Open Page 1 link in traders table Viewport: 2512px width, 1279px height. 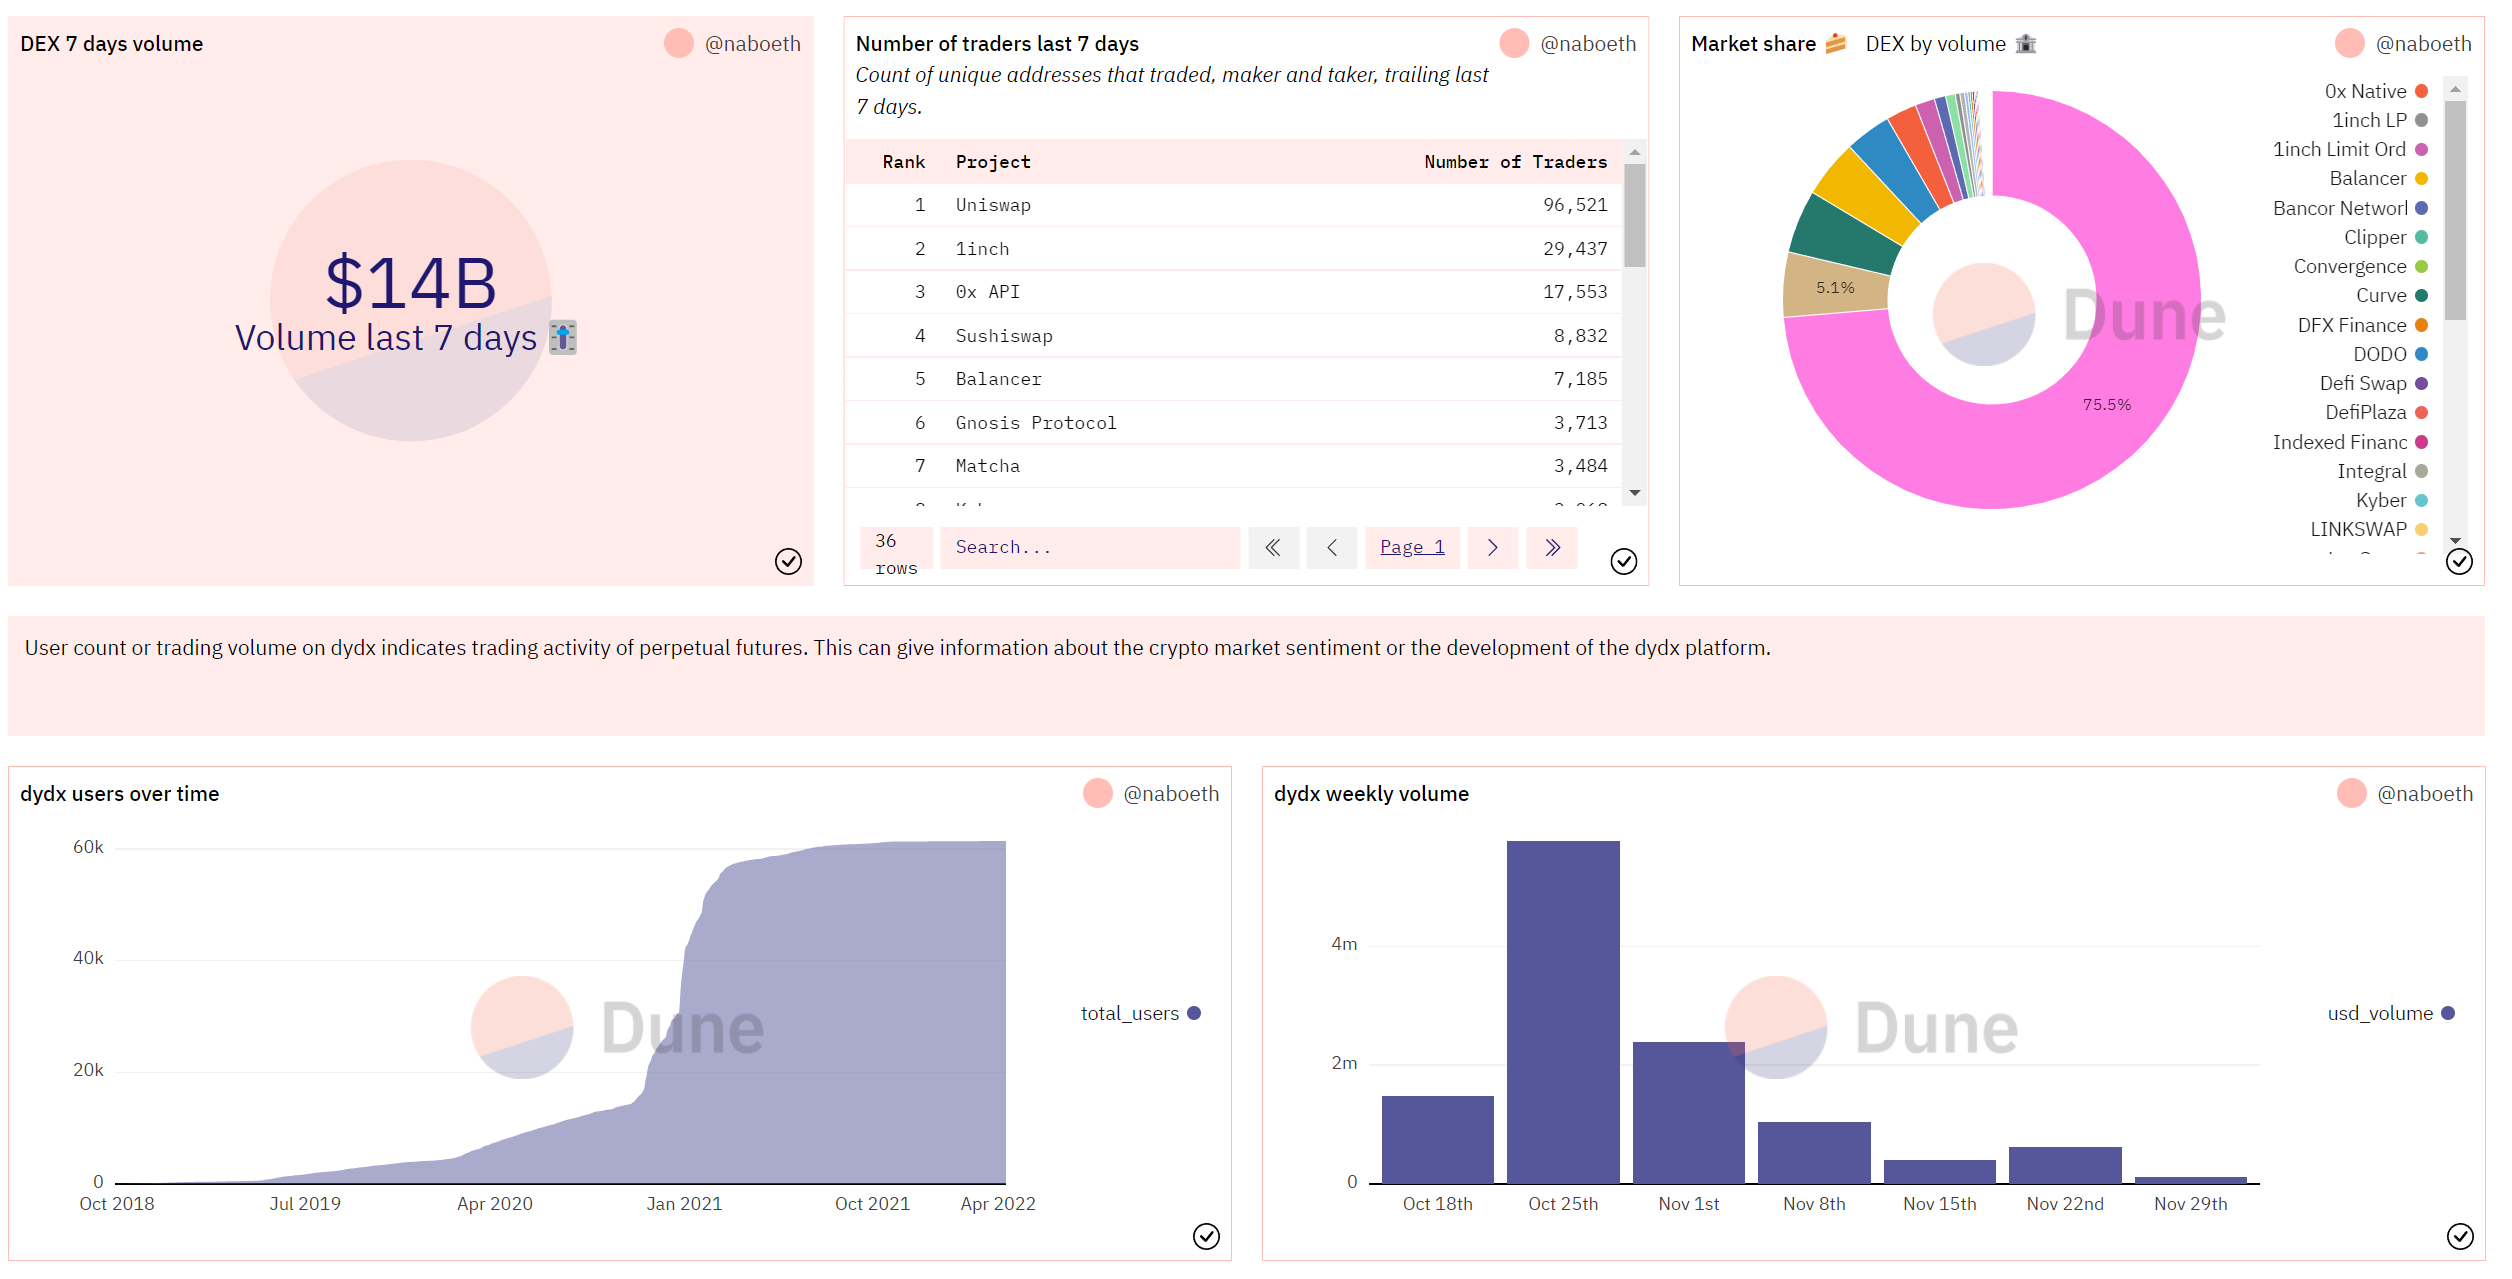click(x=1412, y=547)
